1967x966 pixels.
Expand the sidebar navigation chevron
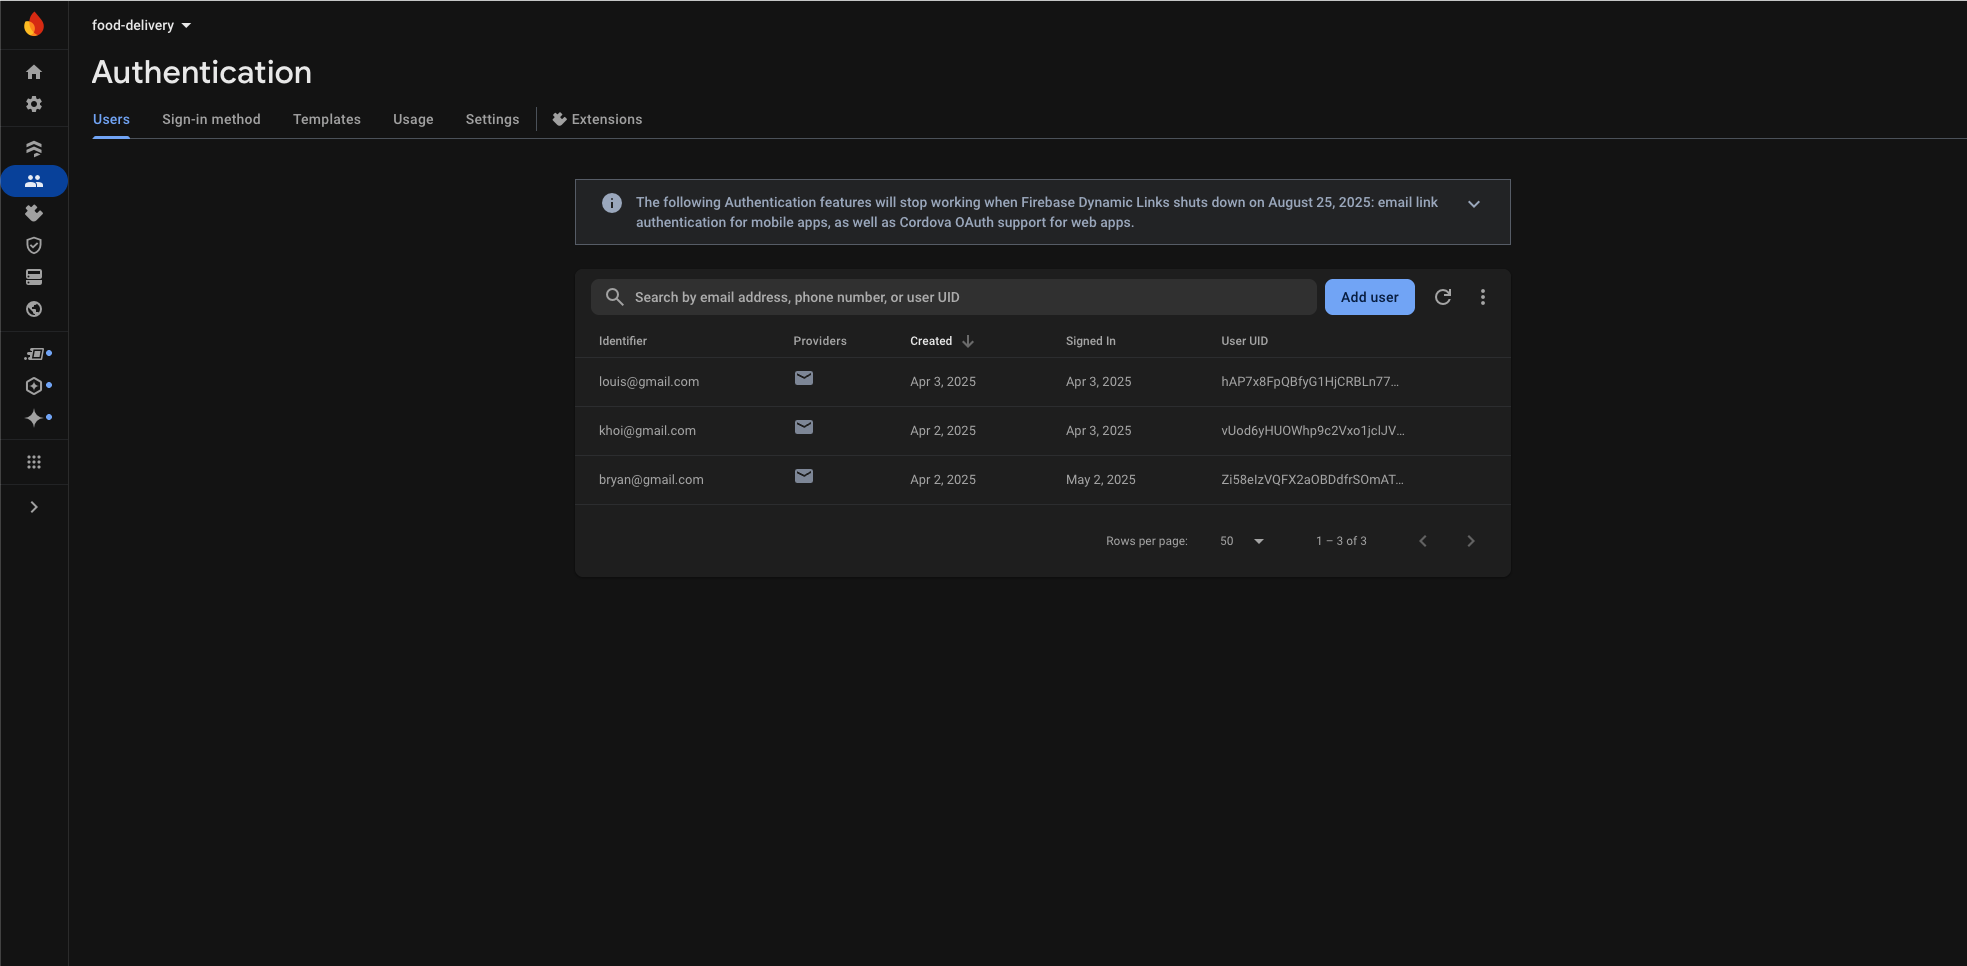click(x=34, y=507)
